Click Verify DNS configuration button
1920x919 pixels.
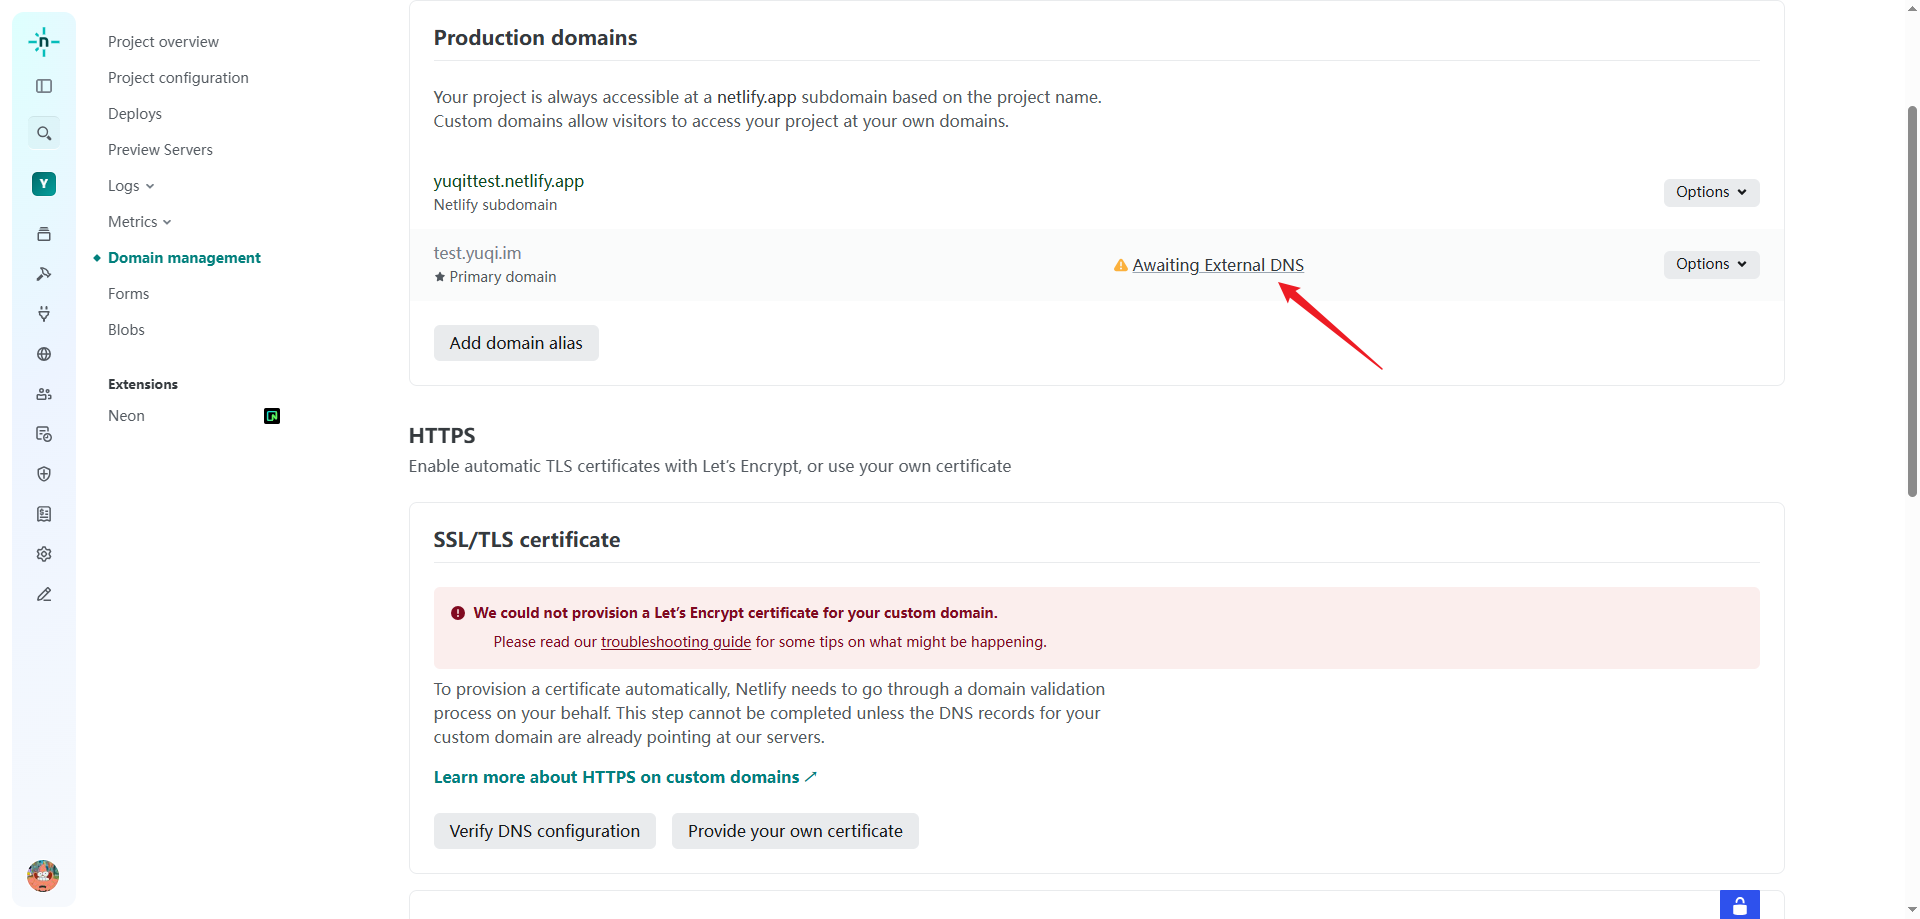pos(544,831)
